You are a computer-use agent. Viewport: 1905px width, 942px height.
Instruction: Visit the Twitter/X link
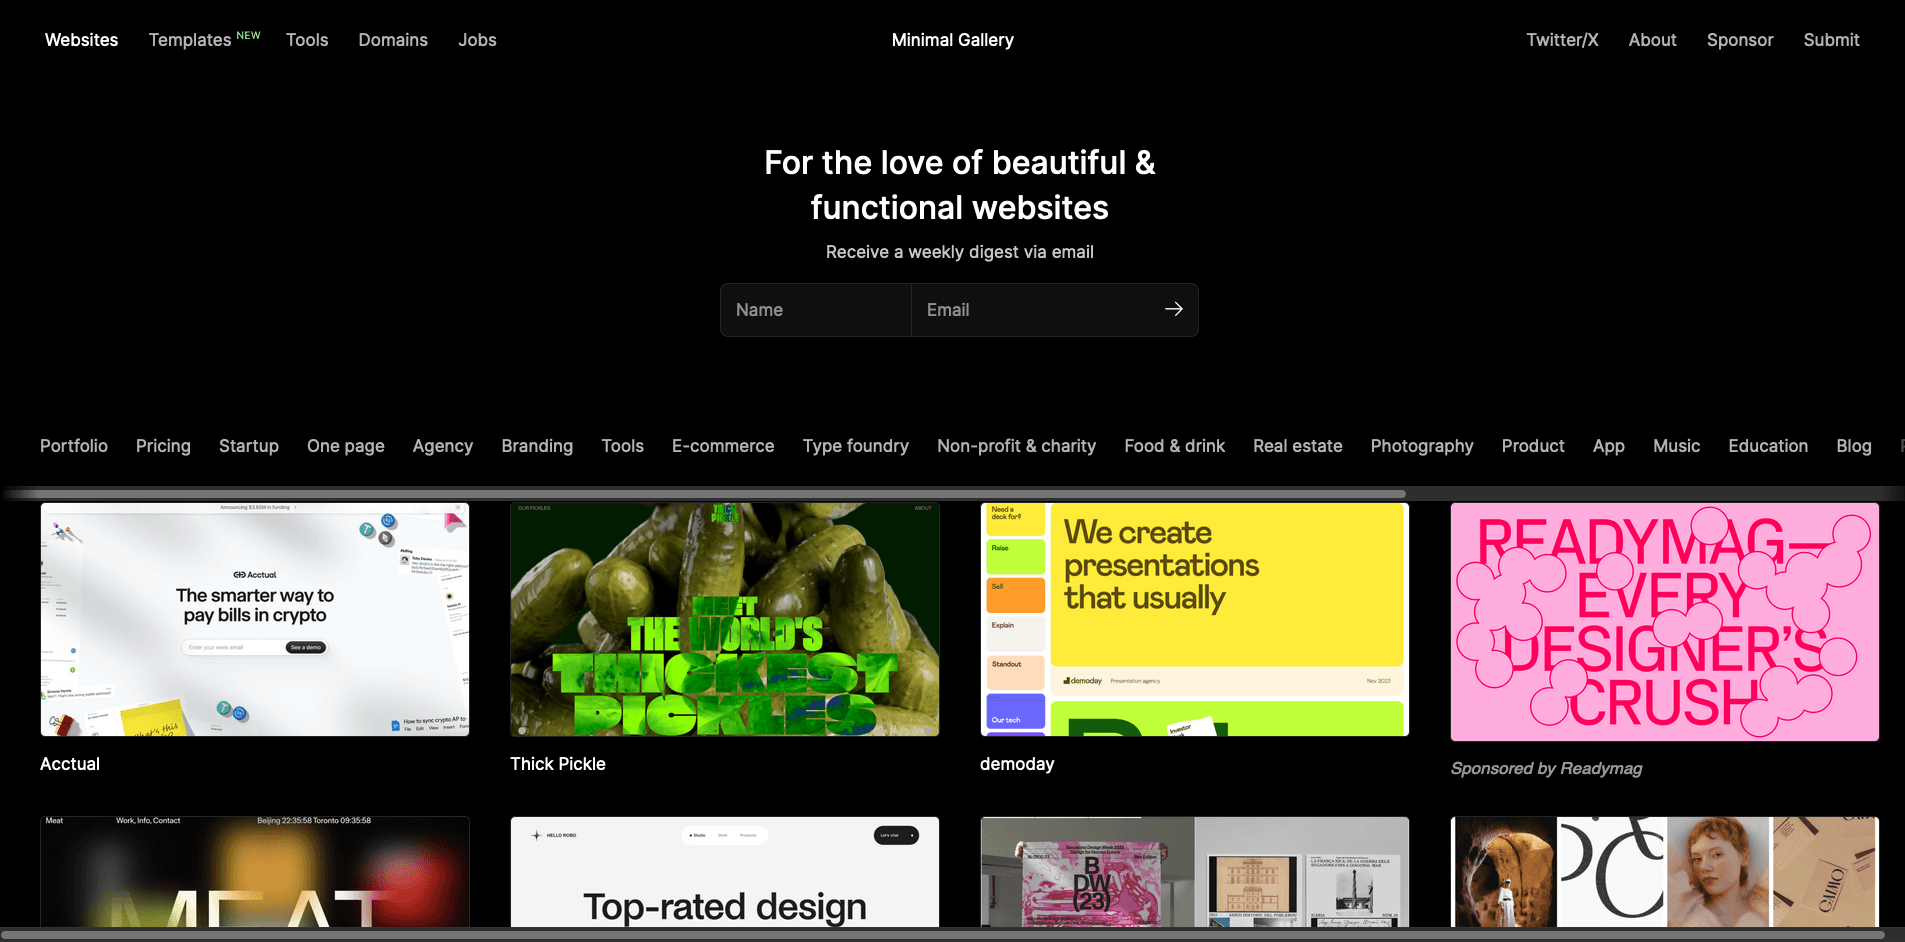pyautogui.click(x=1562, y=40)
